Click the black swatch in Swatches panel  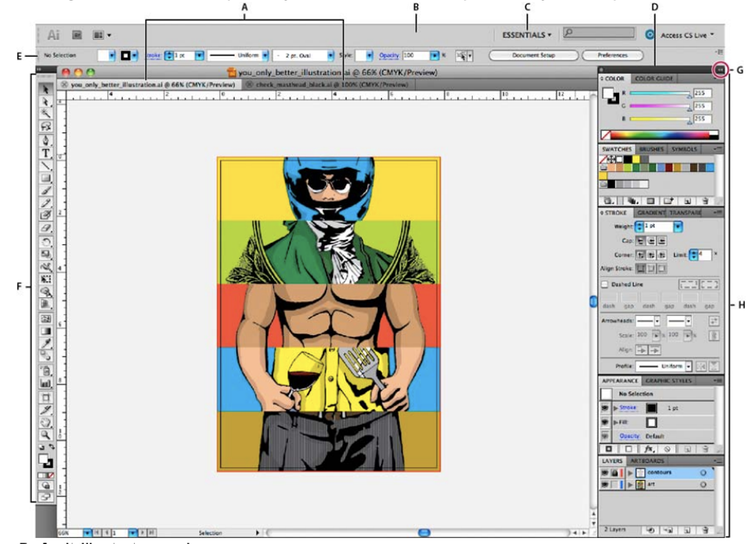(x=628, y=159)
